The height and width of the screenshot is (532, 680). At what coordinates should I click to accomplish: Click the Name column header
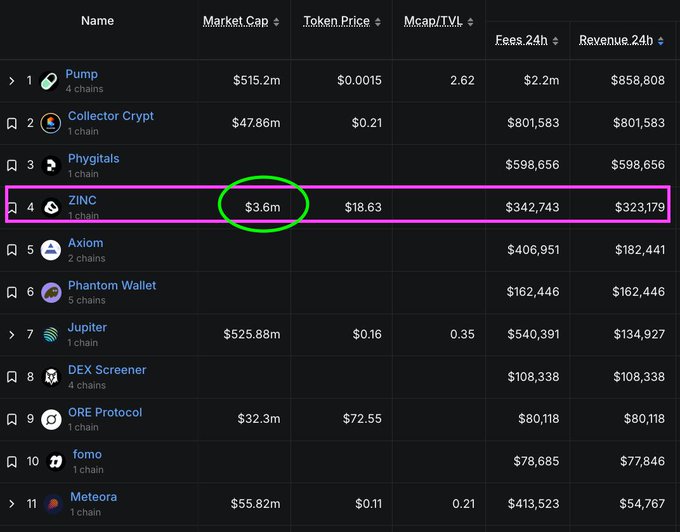98,21
